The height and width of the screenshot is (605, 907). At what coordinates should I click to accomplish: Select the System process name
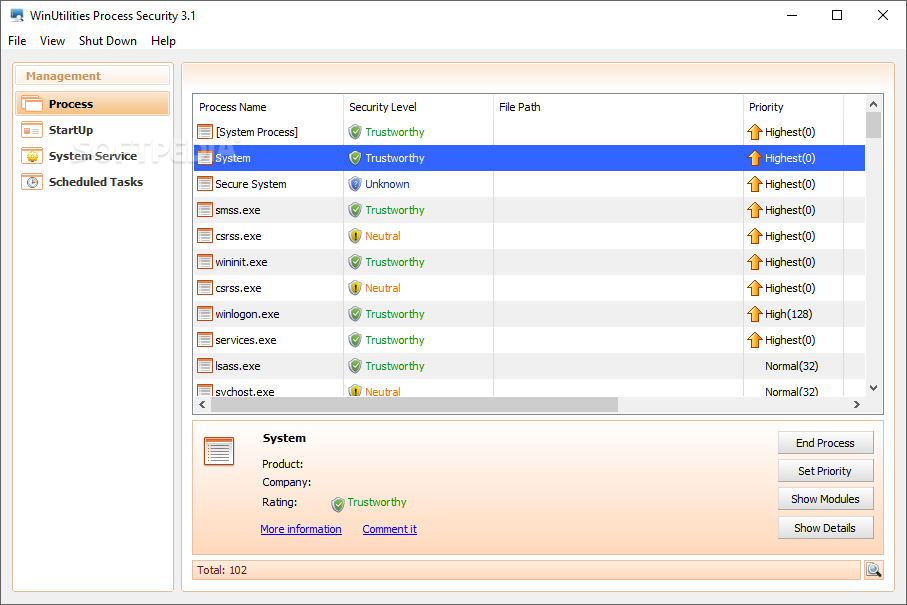tap(233, 158)
